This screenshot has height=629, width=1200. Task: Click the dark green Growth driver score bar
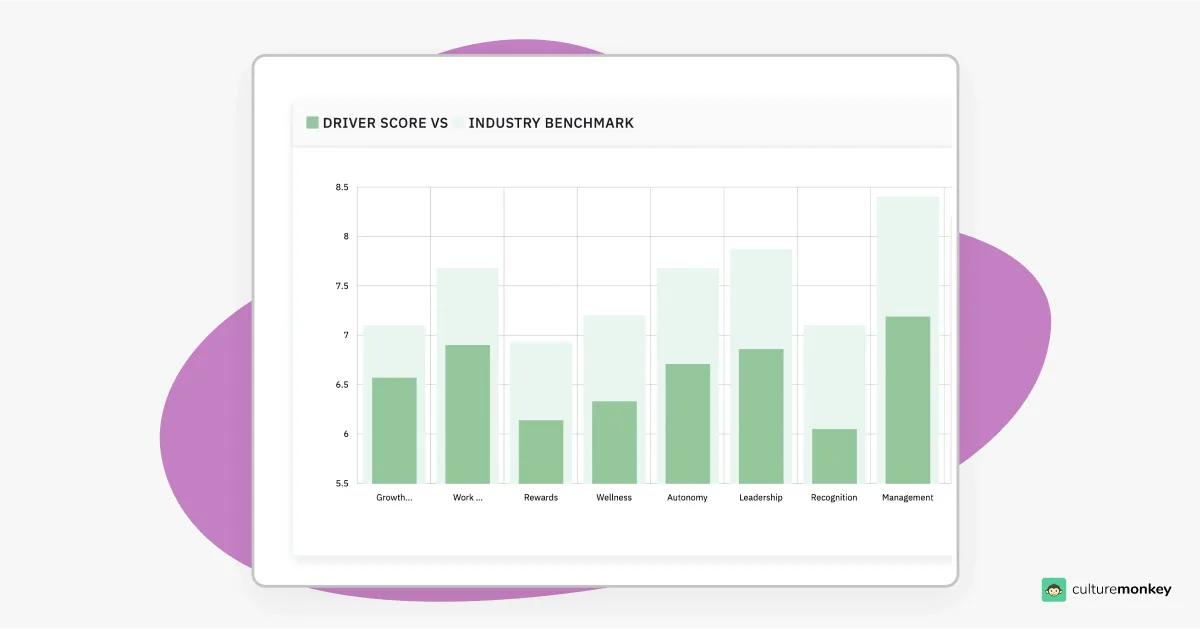394,430
